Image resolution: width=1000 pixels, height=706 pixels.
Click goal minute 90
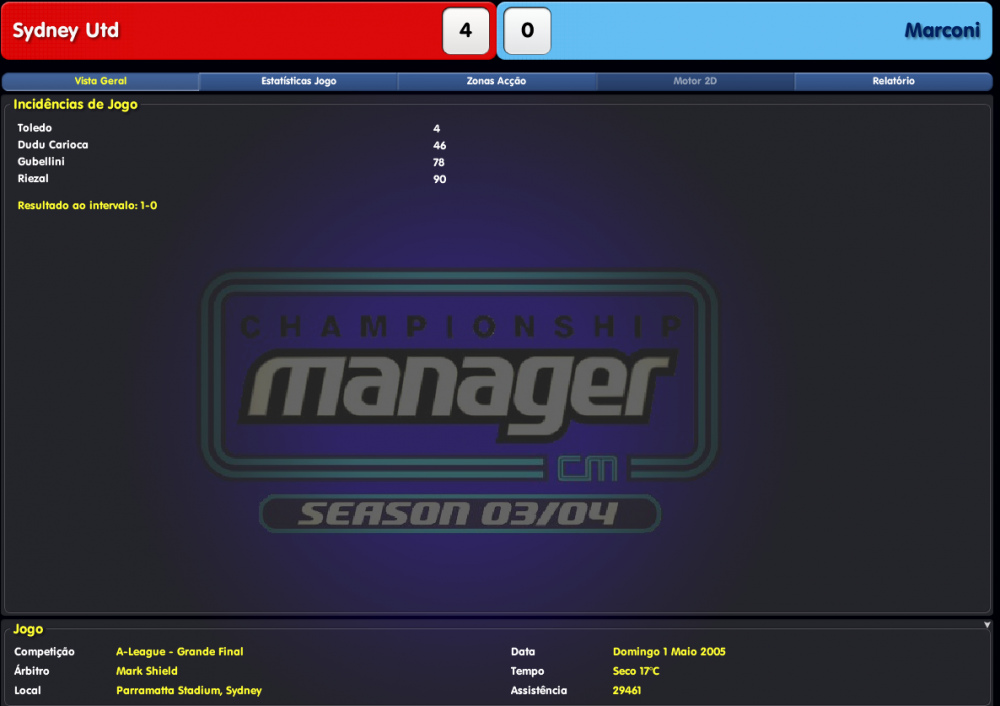tap(439, 179)
